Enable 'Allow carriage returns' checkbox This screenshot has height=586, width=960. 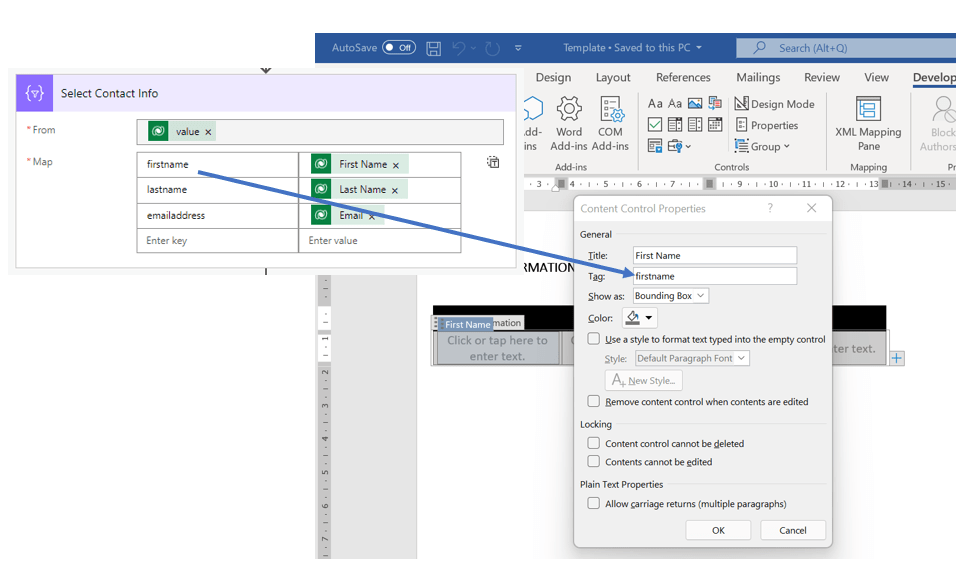(x=594, y=504)
